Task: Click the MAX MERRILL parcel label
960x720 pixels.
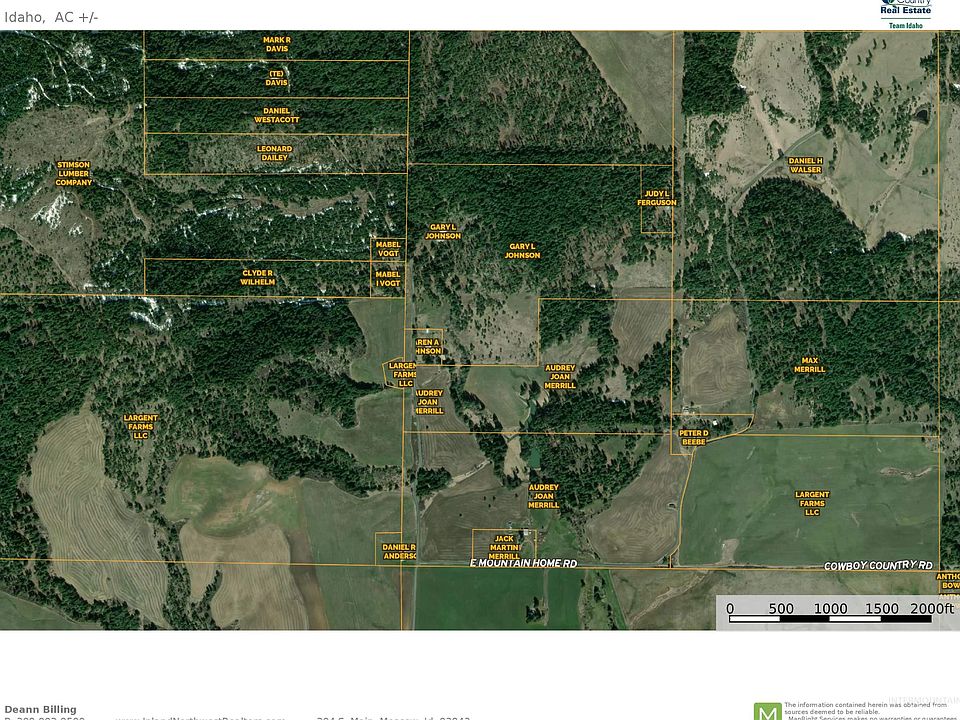Action: click(810, 365)
